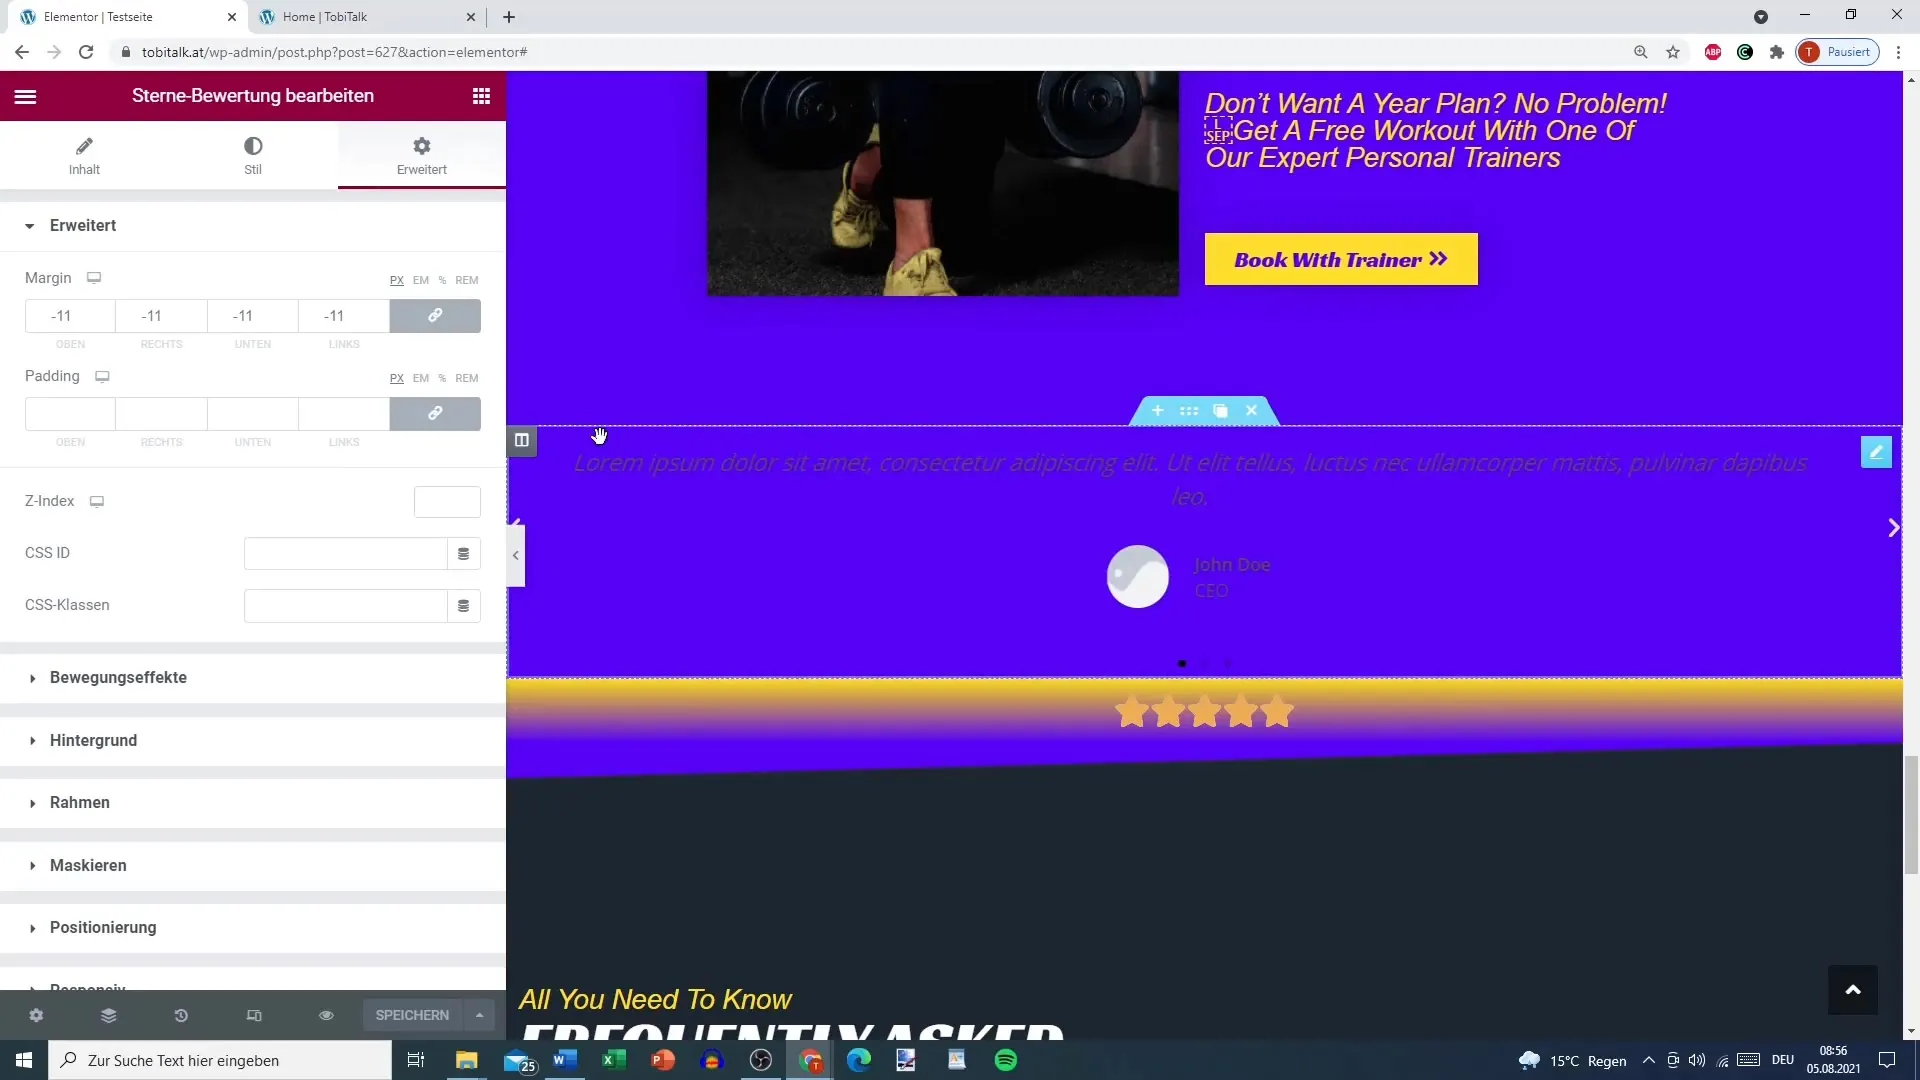This screenshot has height=1080, width=1920.
Task: Open Excel from the taskbar
Action: coord(614,1060)
